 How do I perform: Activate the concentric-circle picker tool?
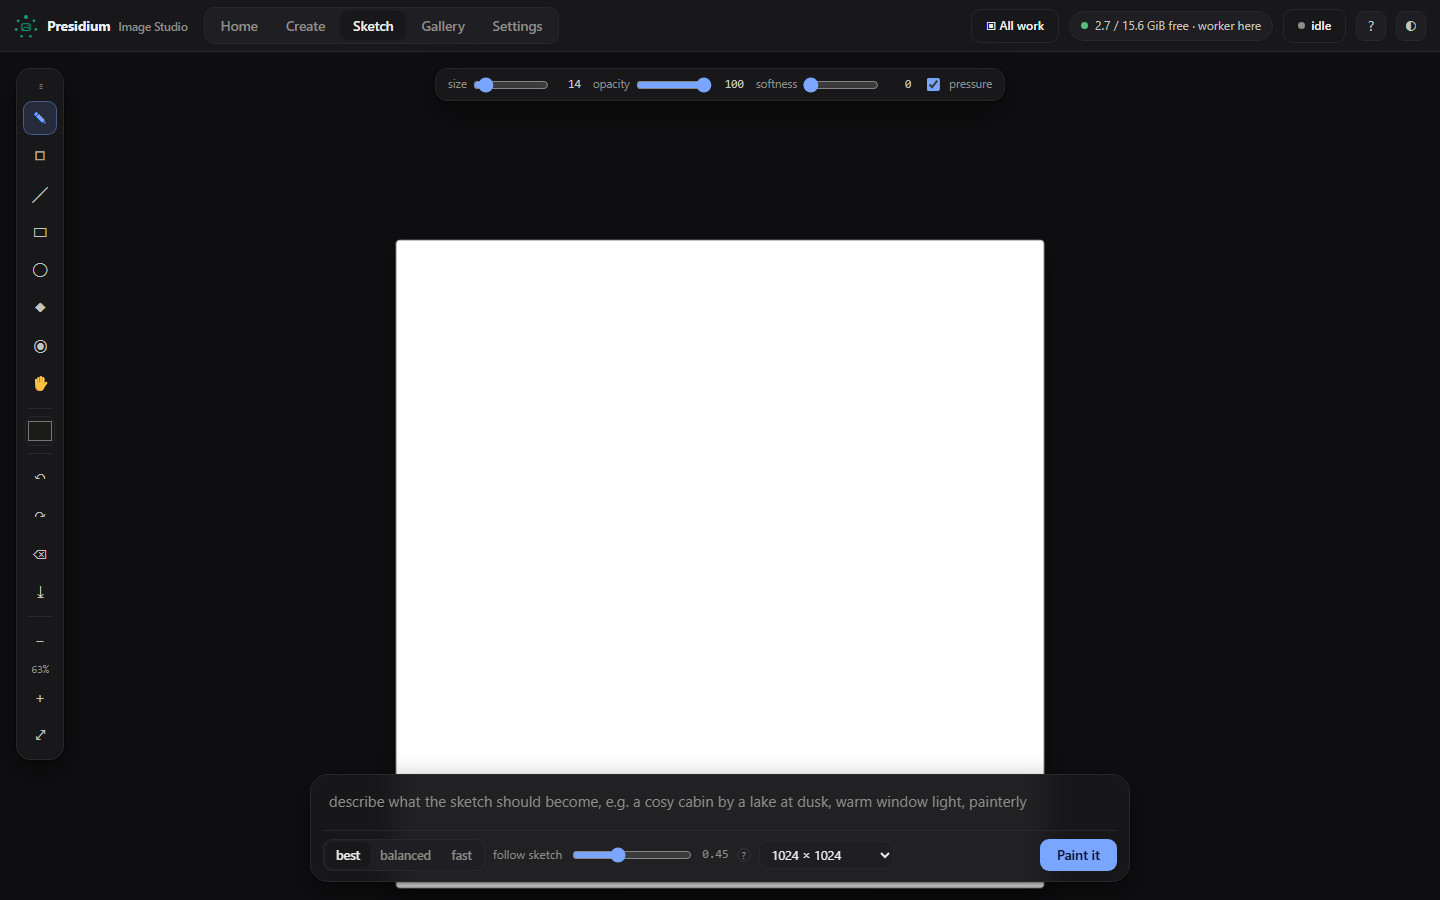pyautogui.click(x=40, y=346)
